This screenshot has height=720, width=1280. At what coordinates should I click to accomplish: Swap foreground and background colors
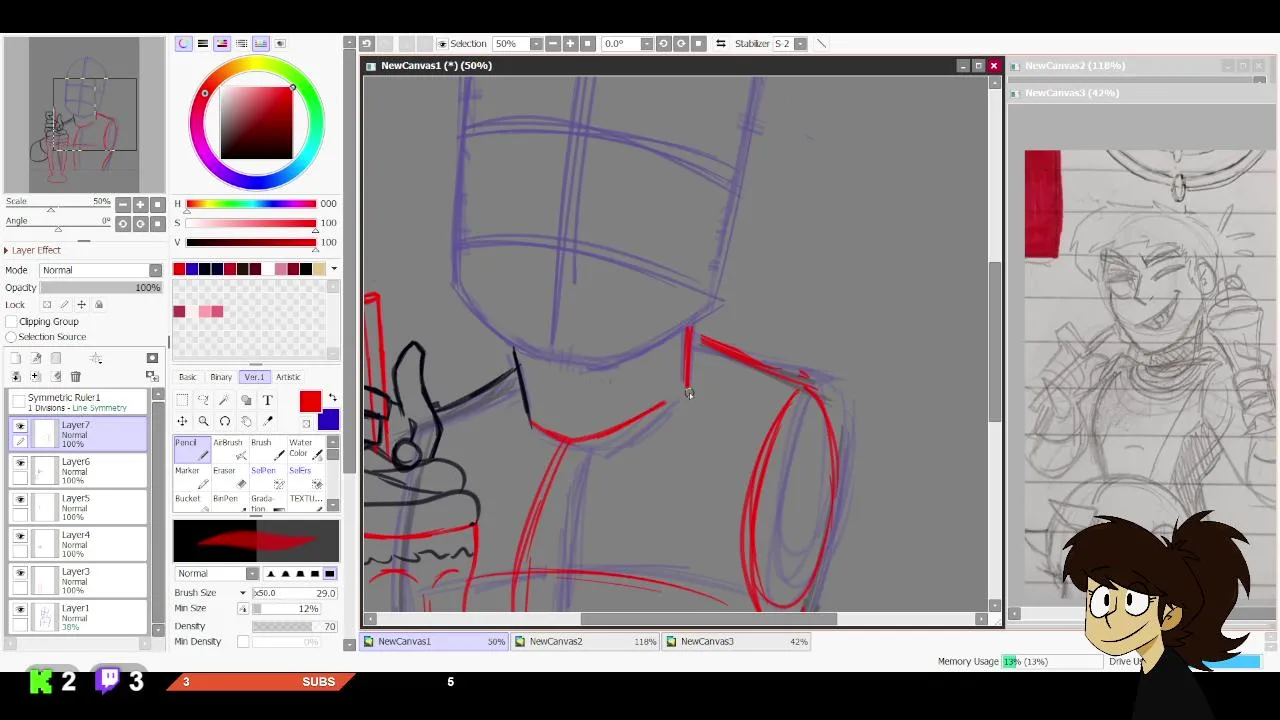pos(333,398)
